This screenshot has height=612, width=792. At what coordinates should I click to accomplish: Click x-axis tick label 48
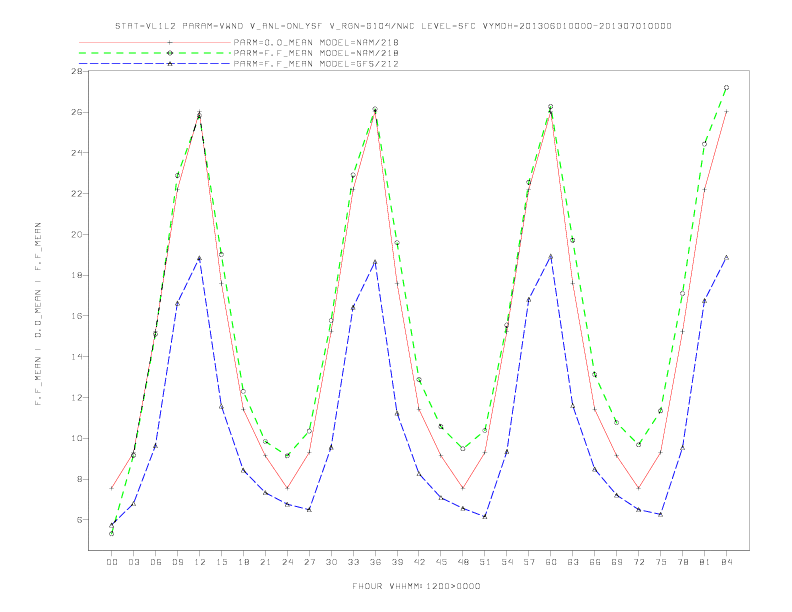click(x=463, y=562)
